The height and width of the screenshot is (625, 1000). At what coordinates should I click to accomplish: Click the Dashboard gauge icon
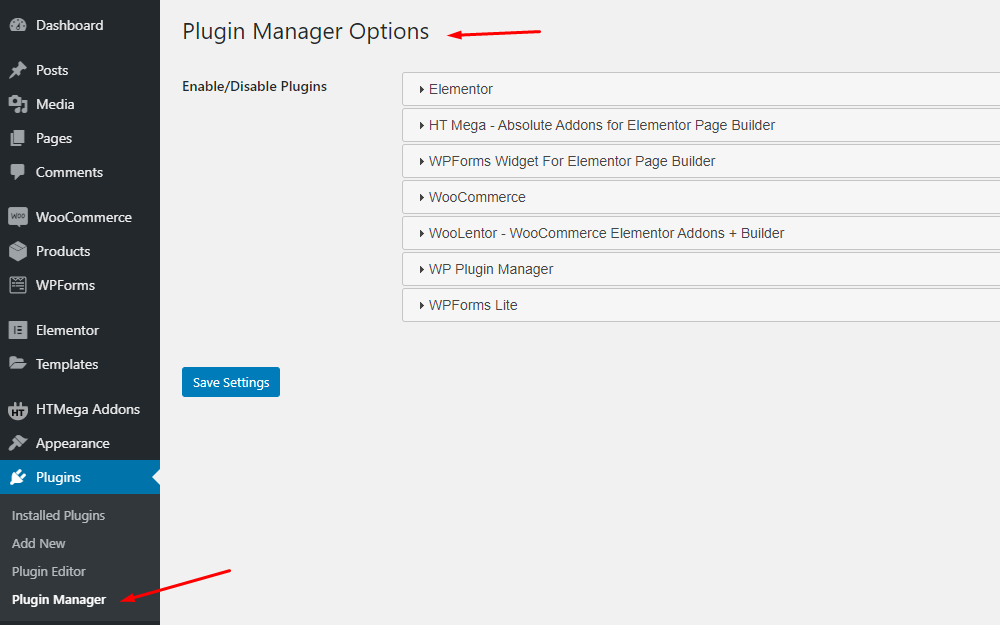pyautogui.click(x=19, y=24)
